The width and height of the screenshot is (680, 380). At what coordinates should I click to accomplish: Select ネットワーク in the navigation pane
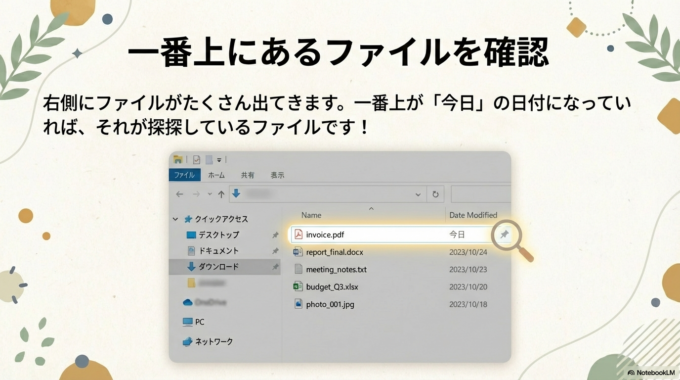214,342
